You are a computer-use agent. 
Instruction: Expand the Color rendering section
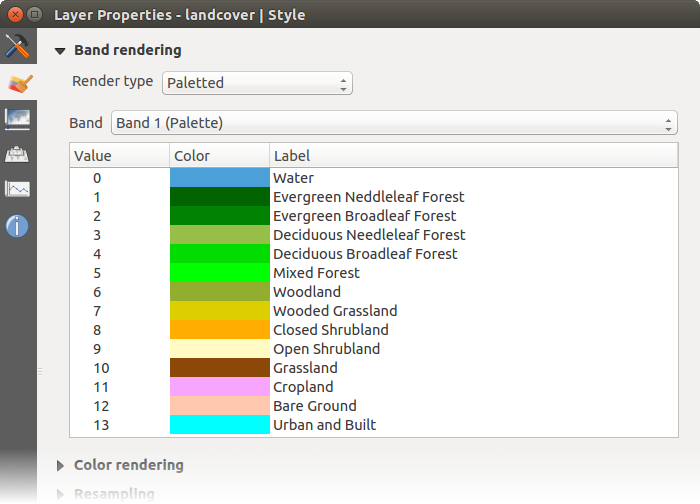tap(60, 465)
